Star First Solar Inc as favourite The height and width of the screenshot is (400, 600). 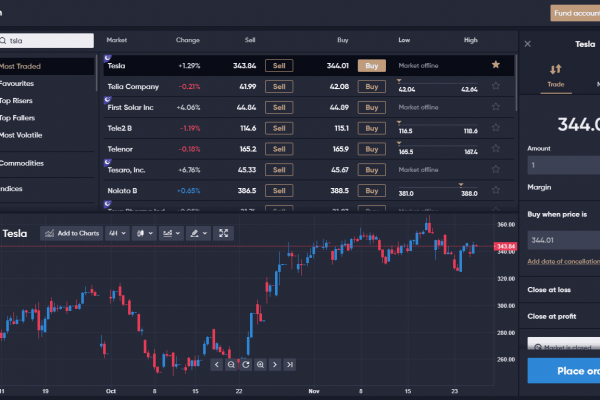pyautogui.click(x=496, y=107)
